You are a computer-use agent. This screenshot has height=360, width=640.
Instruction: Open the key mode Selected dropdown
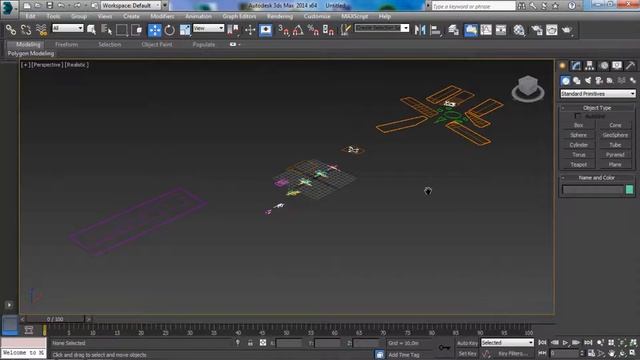point(507,342)
